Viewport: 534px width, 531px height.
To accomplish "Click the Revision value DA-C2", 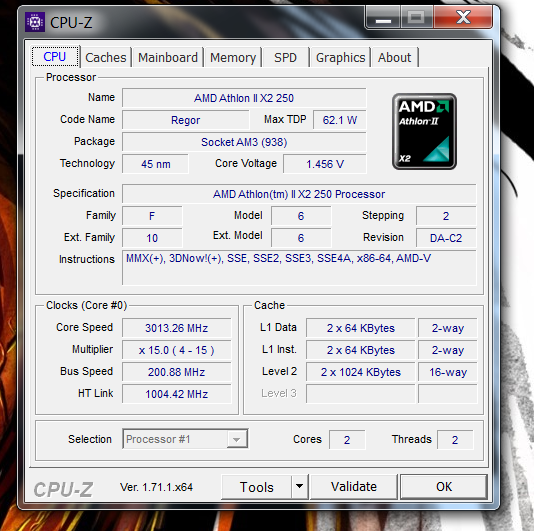I will [x=446, y=238].
